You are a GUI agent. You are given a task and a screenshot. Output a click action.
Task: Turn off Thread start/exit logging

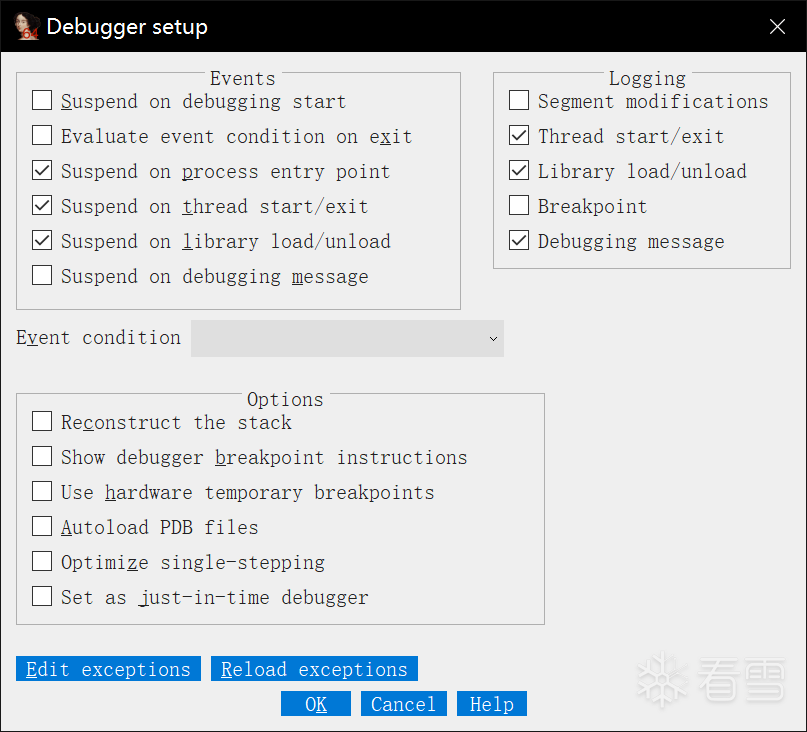point(519,135)
